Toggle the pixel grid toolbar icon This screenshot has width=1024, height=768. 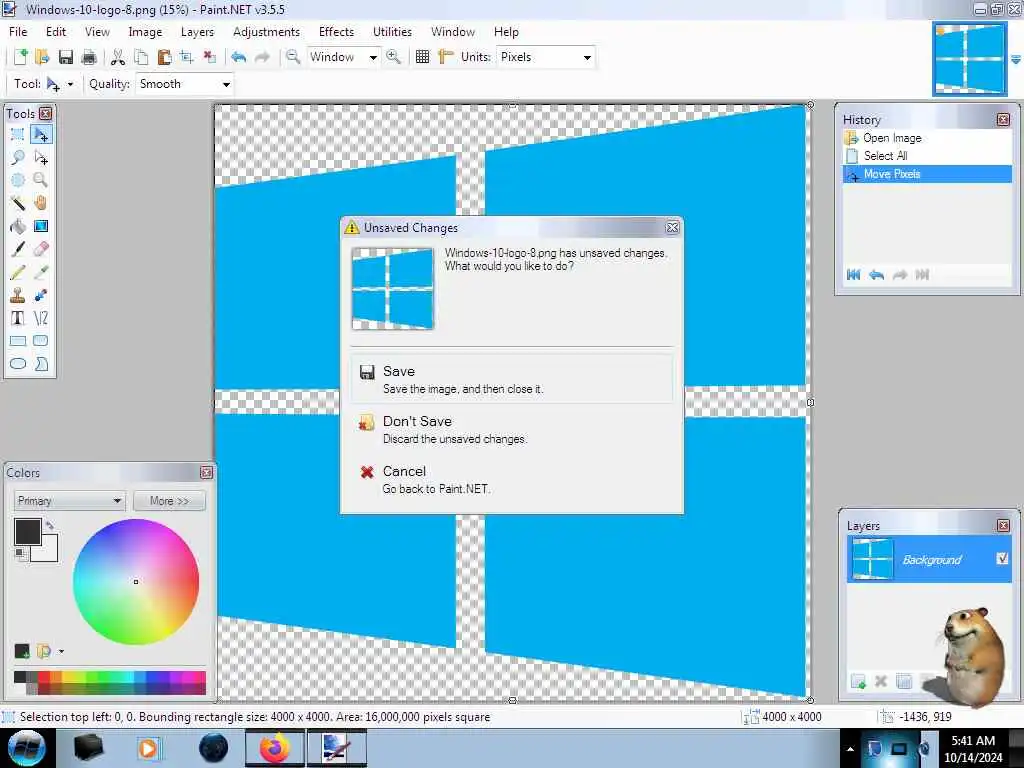pyautogui.click(x=423, y=57)
